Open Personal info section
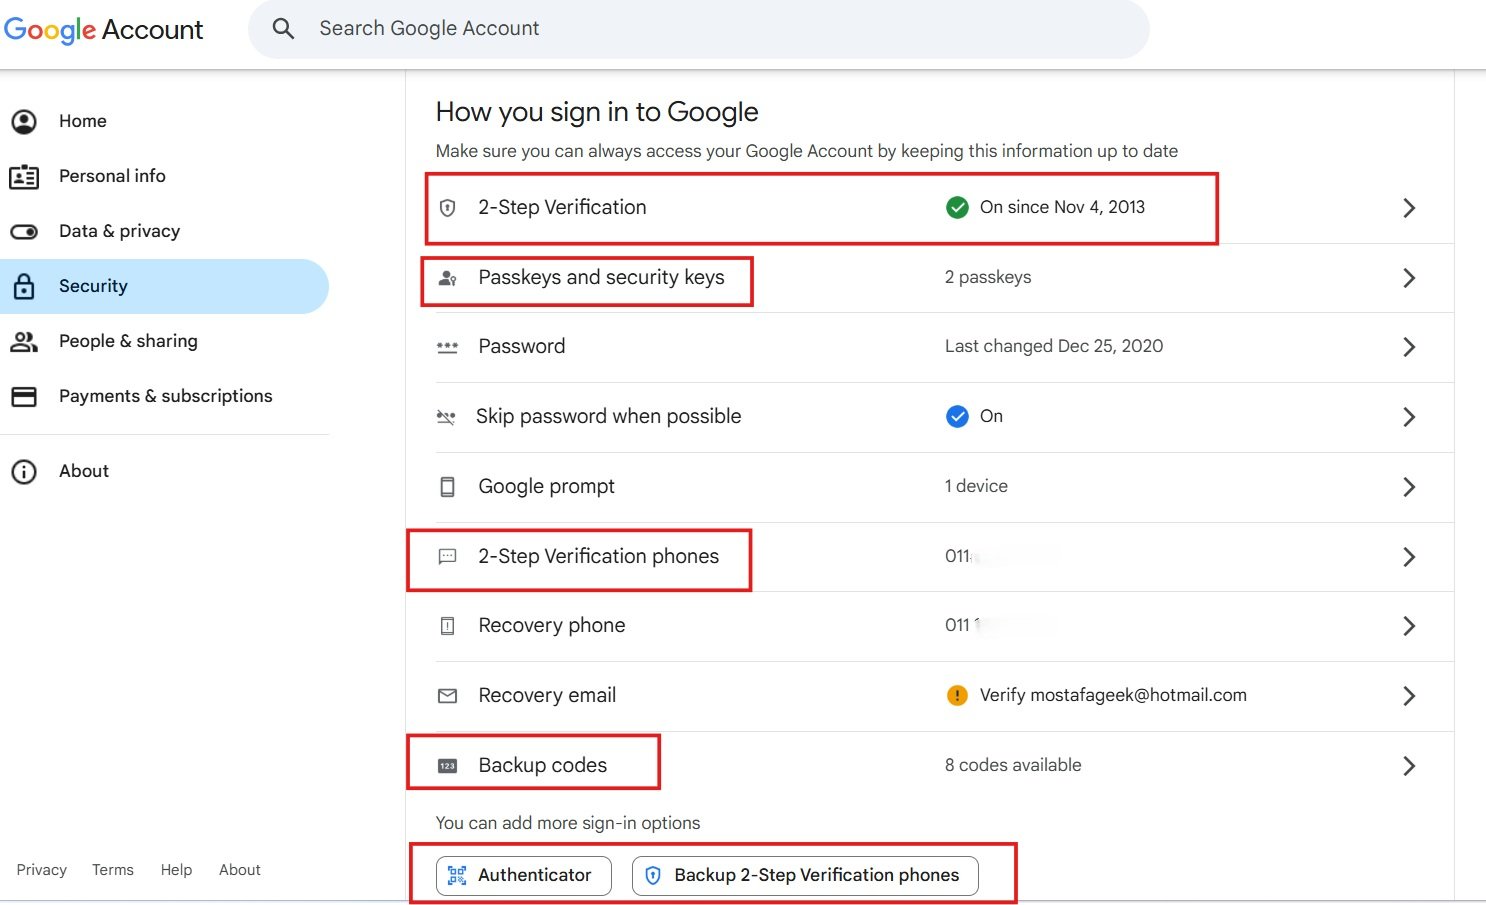Image resolution: width=1486 pixels, height=905 pixels. 165,176
